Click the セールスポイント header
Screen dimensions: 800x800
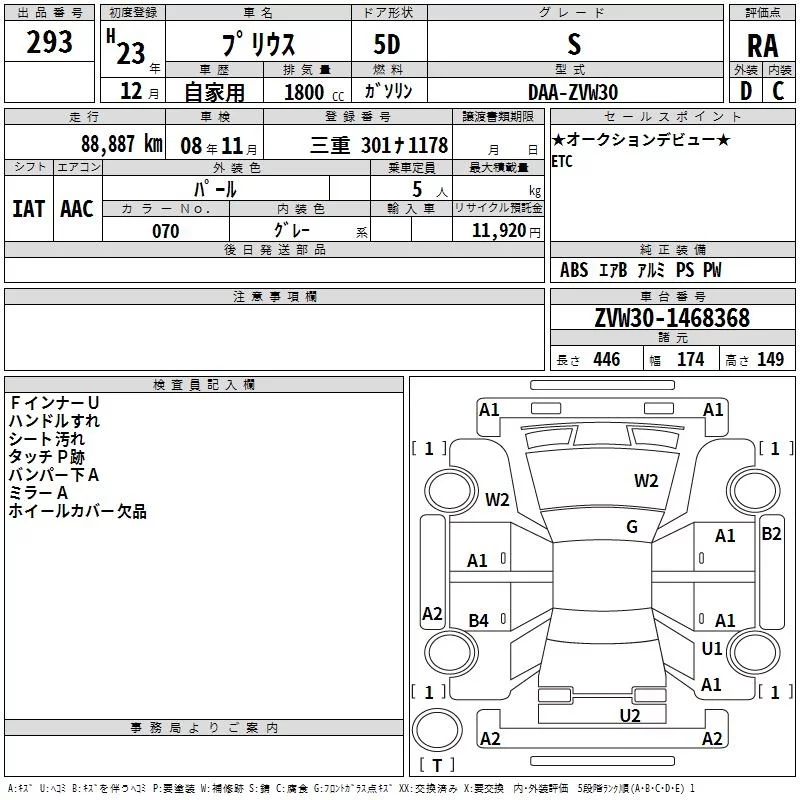672,117
